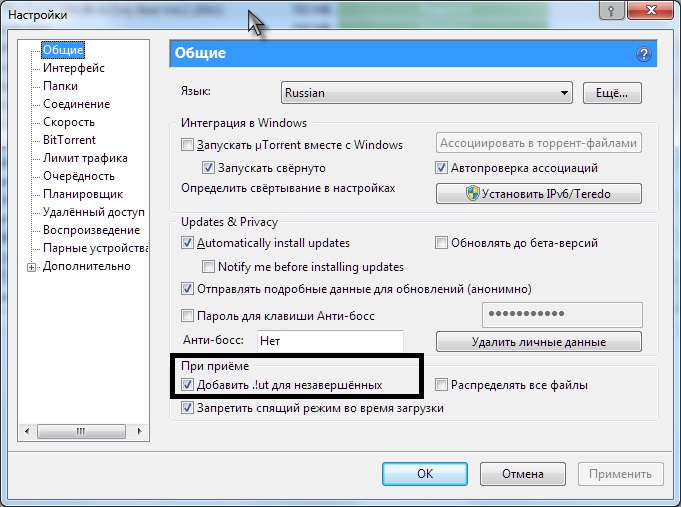Check Распределять все файлы
681x507 pixels.
pyautogui.click(x=441, y=384)
